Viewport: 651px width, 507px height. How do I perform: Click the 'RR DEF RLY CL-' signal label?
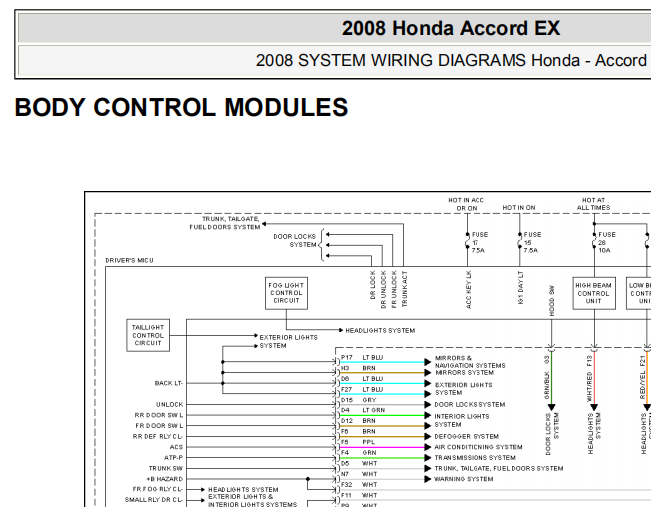click(158, 436)
